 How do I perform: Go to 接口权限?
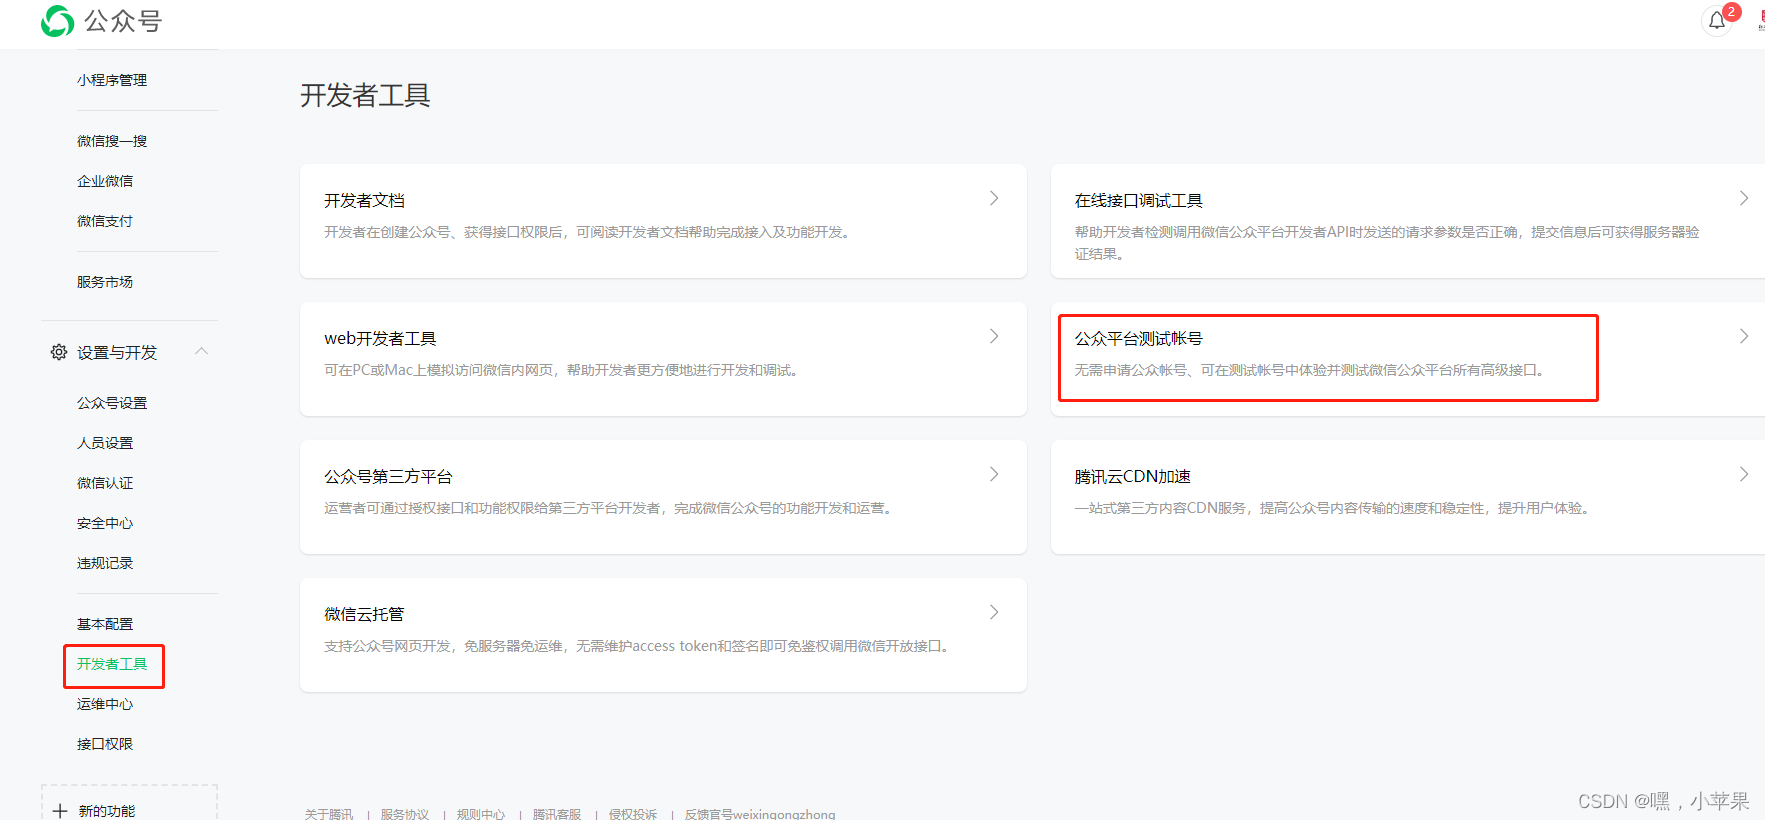pos(105,744)
